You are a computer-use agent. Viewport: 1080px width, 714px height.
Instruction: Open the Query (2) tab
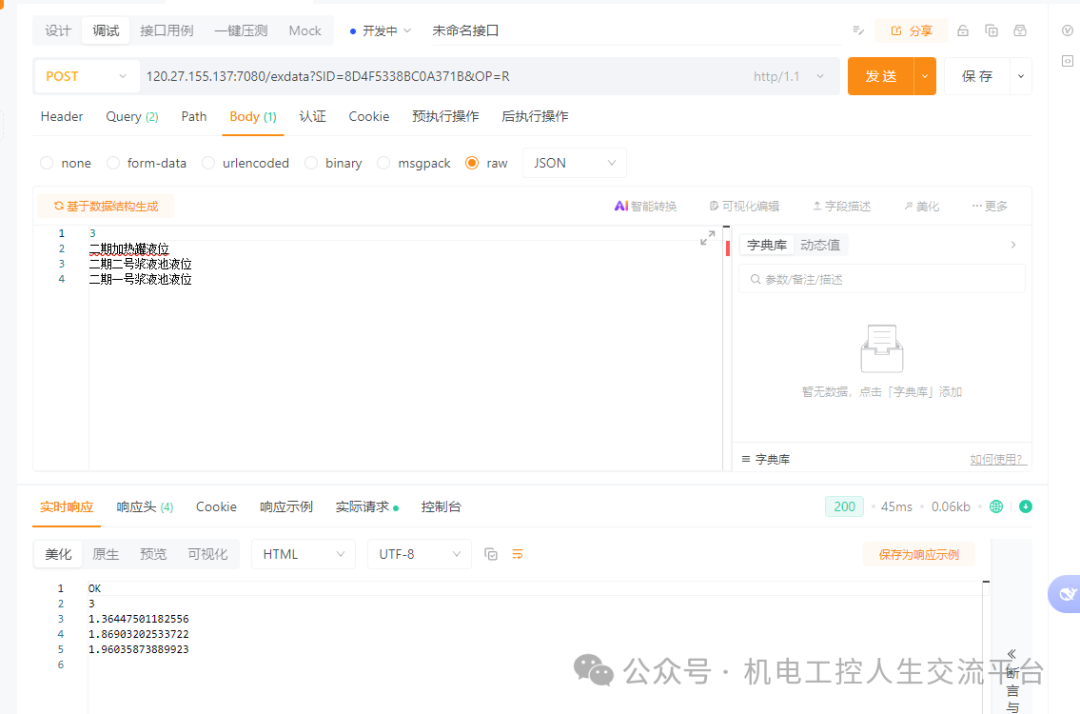coord(132,116)
